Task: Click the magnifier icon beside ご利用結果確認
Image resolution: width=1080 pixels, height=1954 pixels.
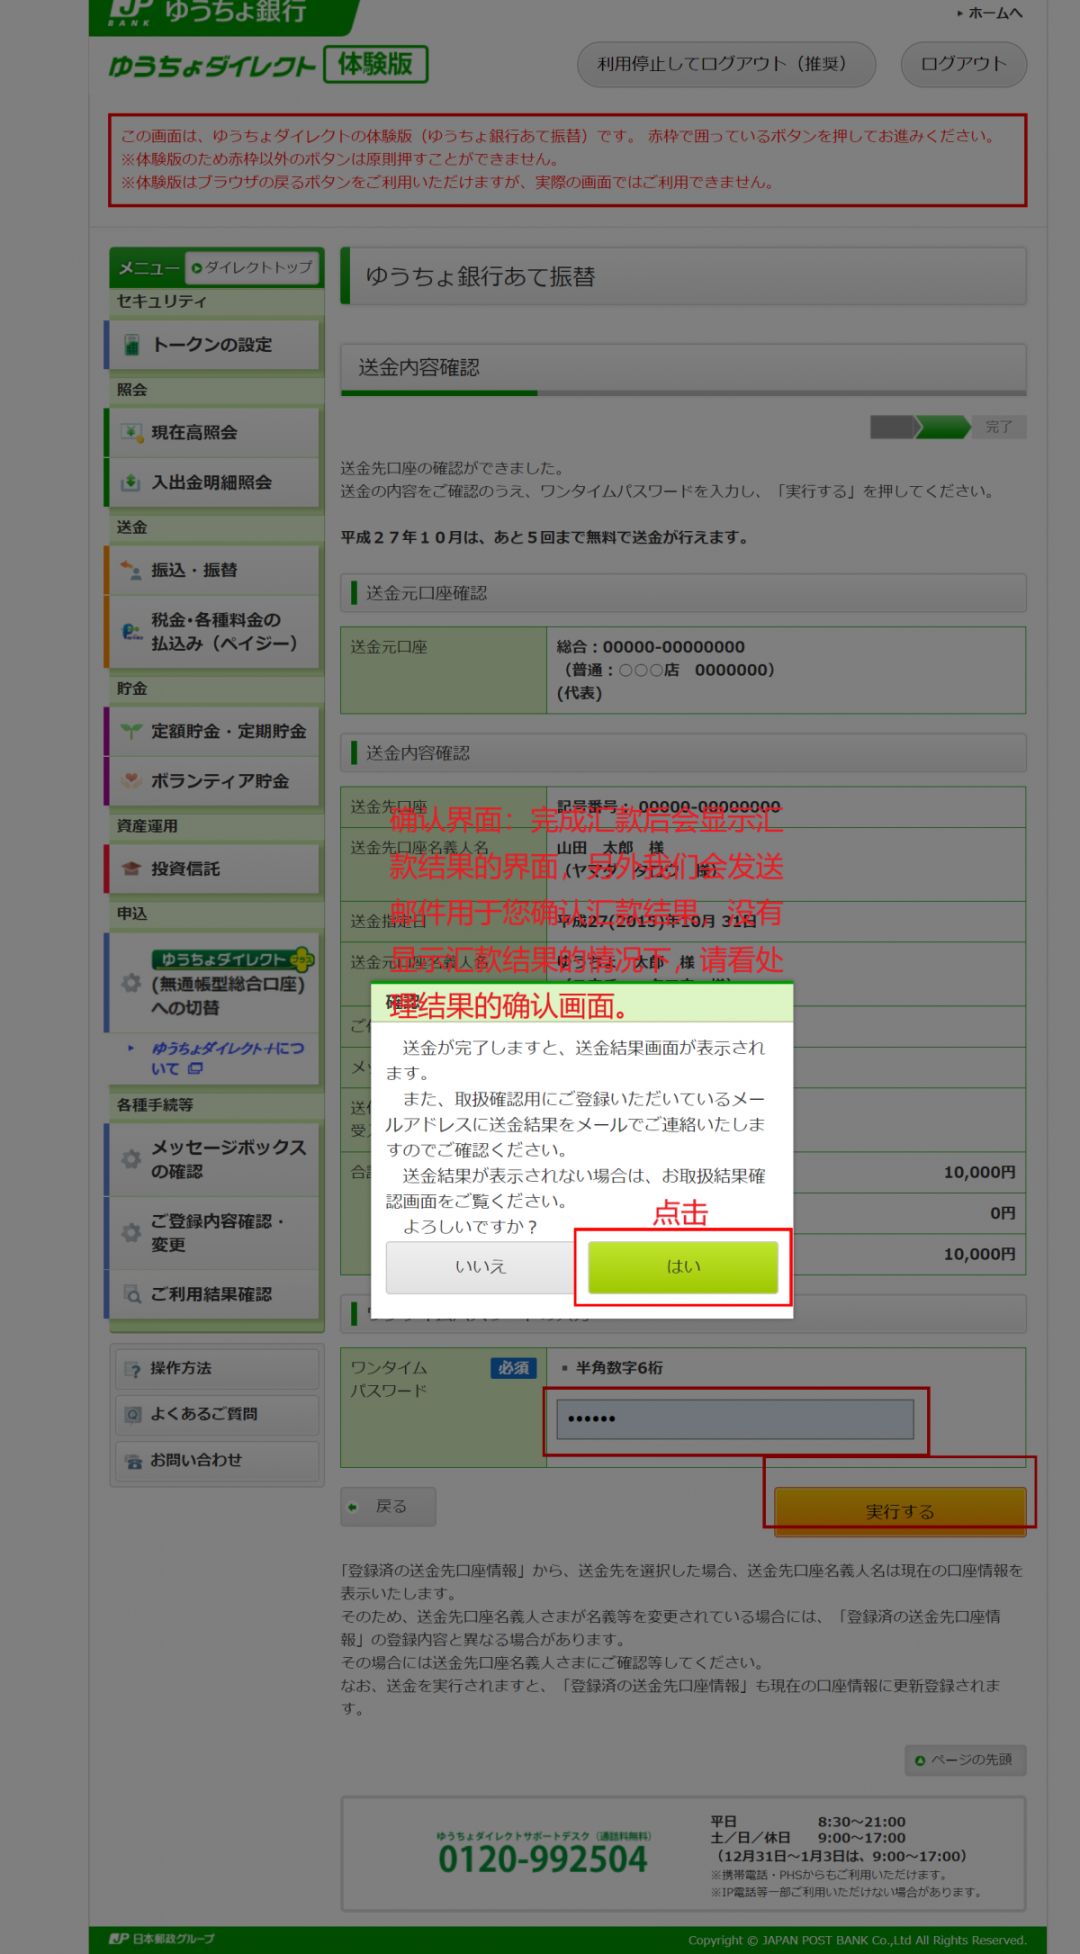Action: tap(132, 1294)
